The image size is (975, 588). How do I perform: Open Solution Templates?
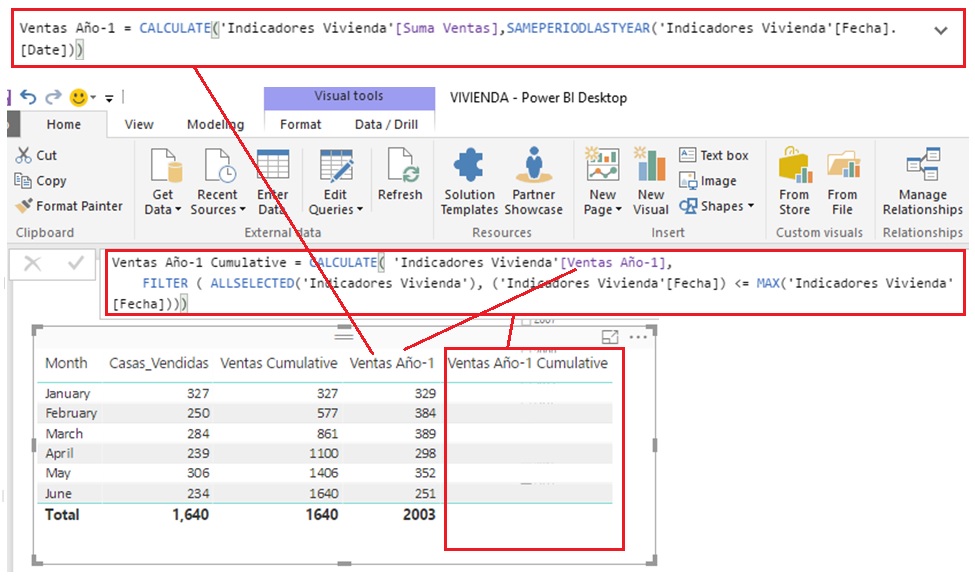tap(469, 182)
